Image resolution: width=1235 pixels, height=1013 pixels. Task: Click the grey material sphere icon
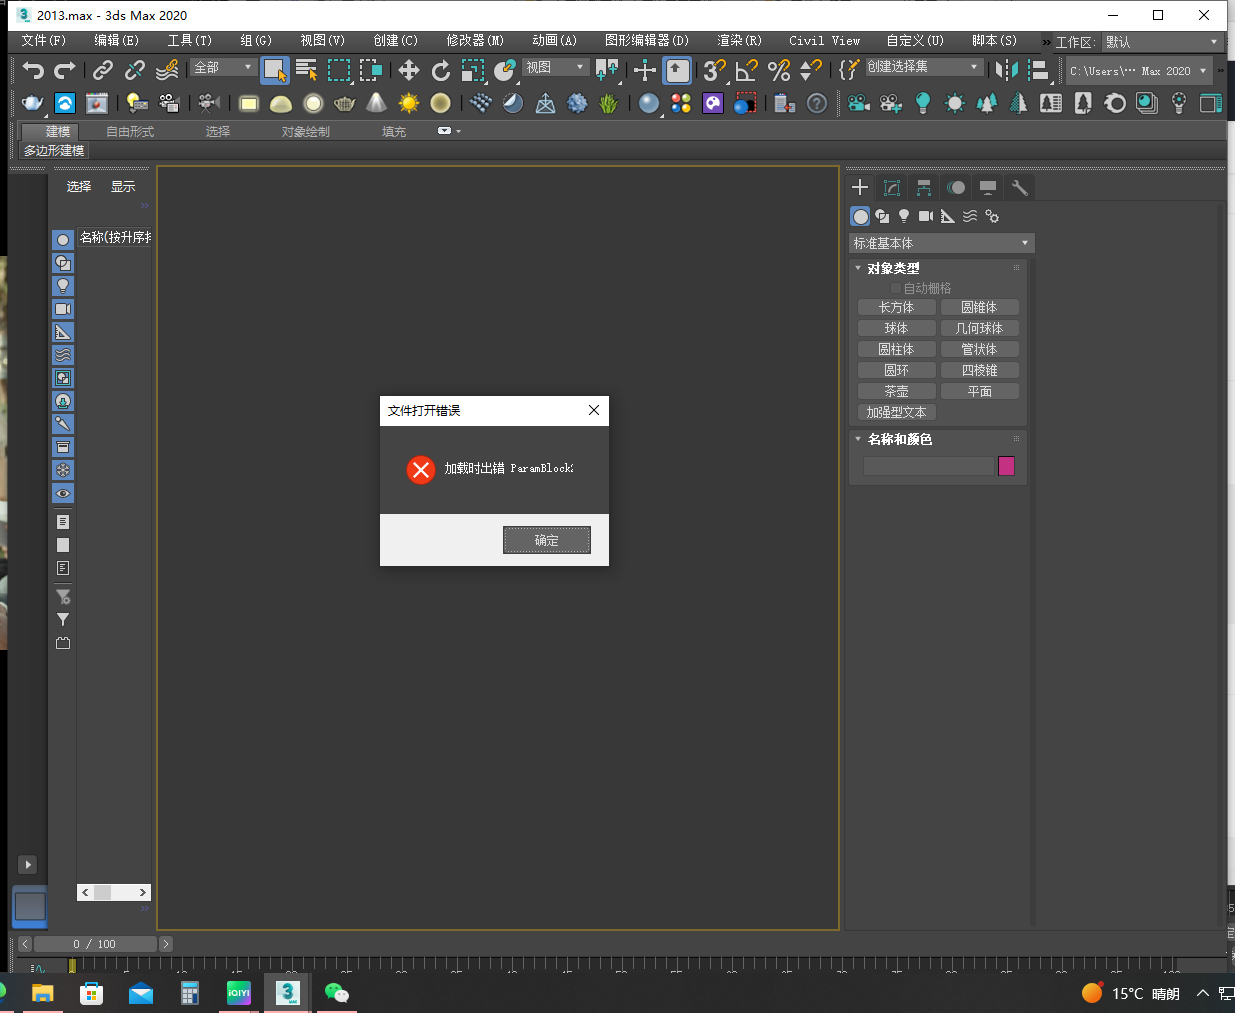point(649,103)
